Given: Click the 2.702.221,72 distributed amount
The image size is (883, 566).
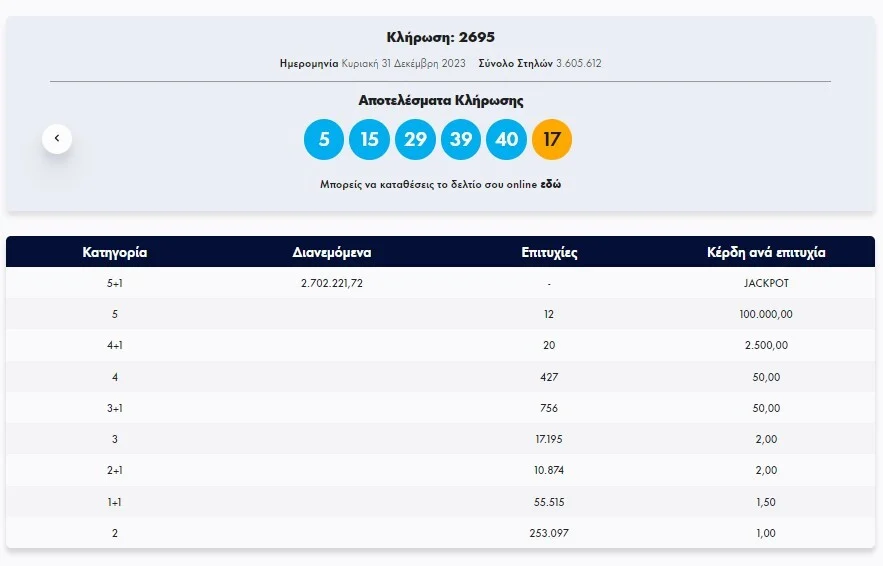Looking at the screenshot, I should coord(332,283).
